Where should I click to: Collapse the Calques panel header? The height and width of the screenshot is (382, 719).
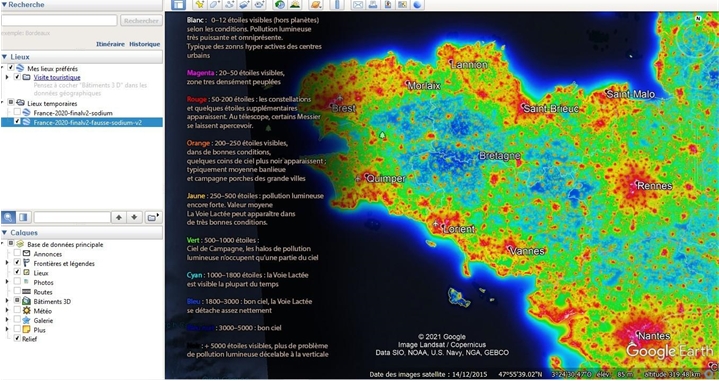click(81, 233)
